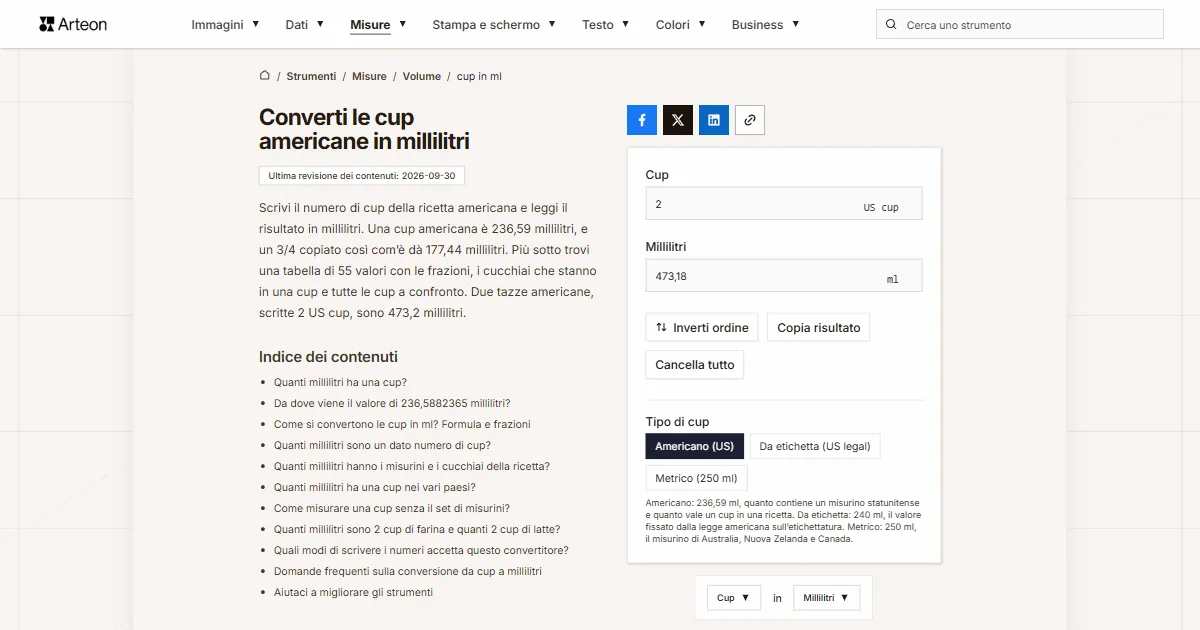Share page on Facebook
This screenshot has width=1200, height=630.
coord(642,120)
